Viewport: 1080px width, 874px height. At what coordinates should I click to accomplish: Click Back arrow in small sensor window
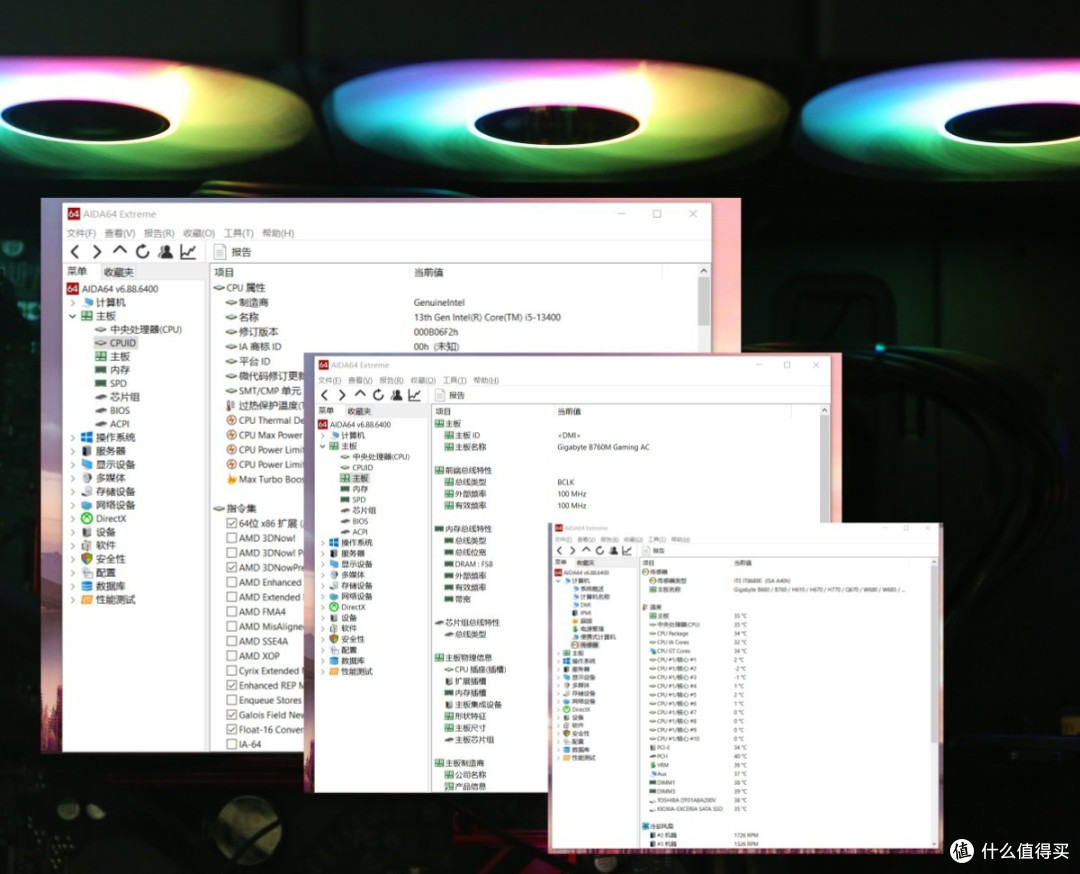pos(560,550)
